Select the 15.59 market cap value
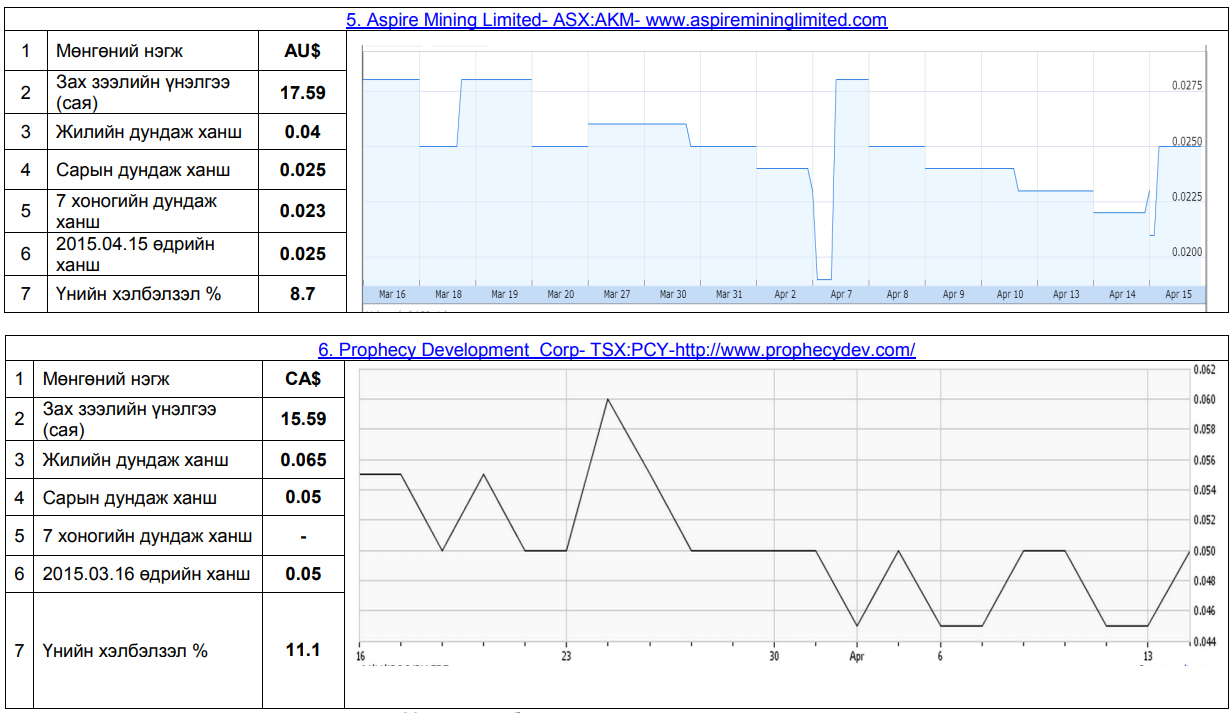 pos(303,419)
